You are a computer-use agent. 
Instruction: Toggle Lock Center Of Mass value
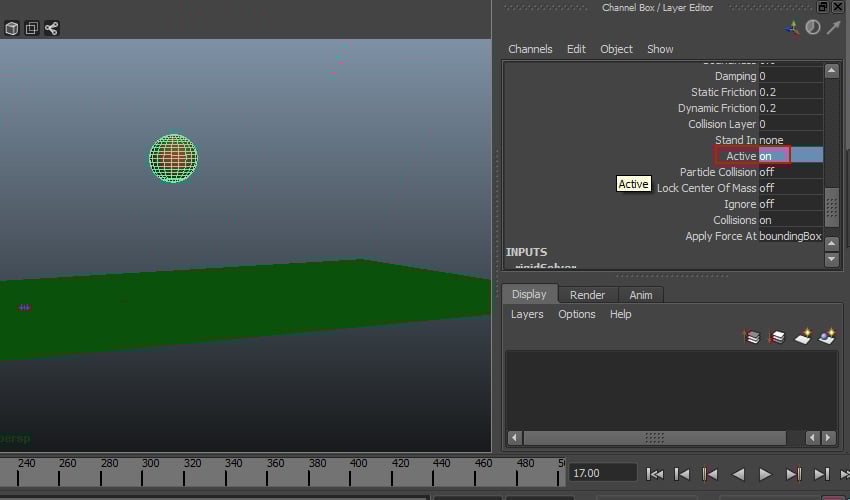pos(790,188)
